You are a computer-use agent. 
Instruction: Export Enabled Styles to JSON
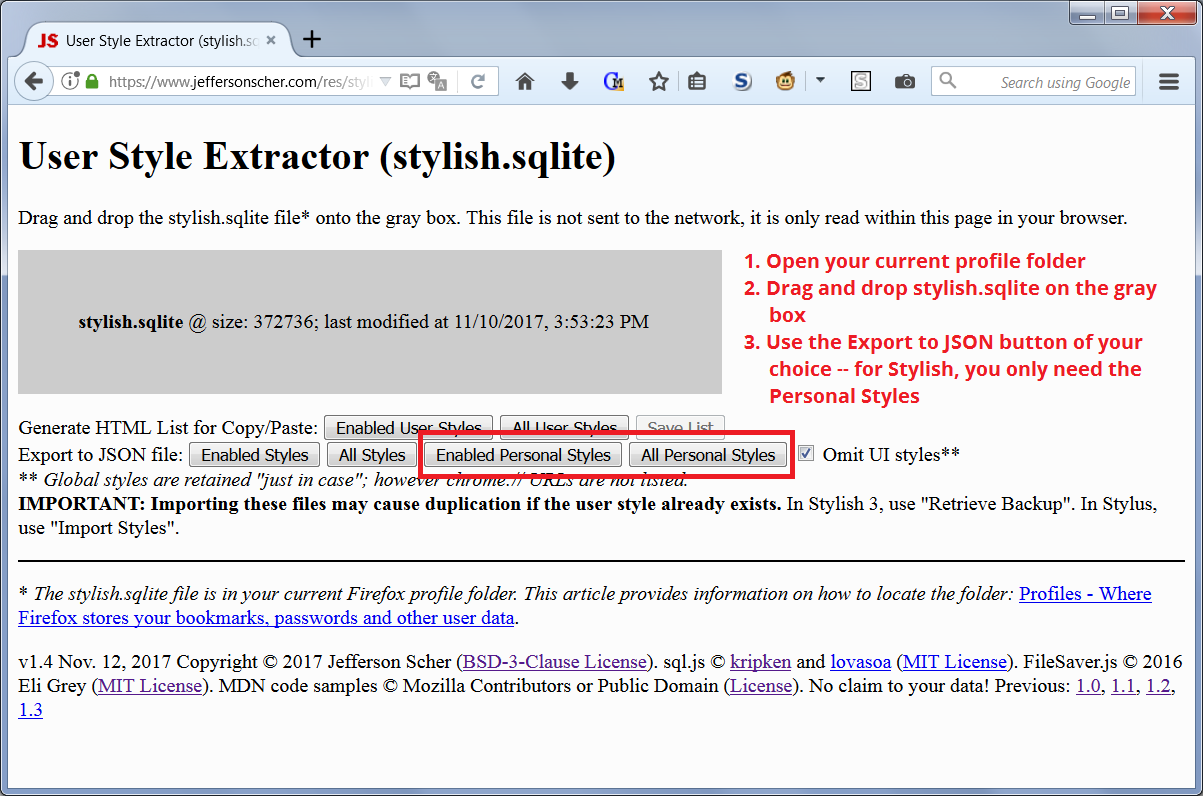click(x=255, y=455)
